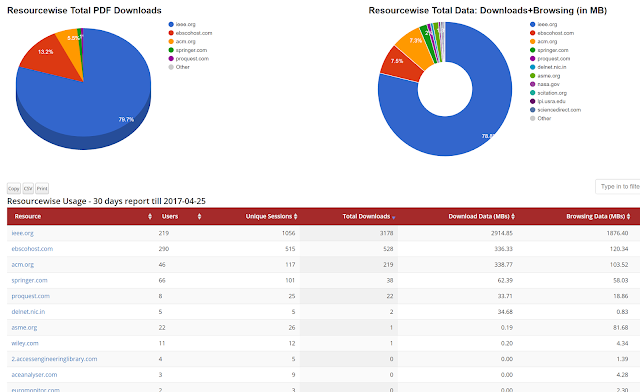Click the 'Resourcewise Usage - 30 days report' heading
The image size is (640, 392).
tap(107, 201)
